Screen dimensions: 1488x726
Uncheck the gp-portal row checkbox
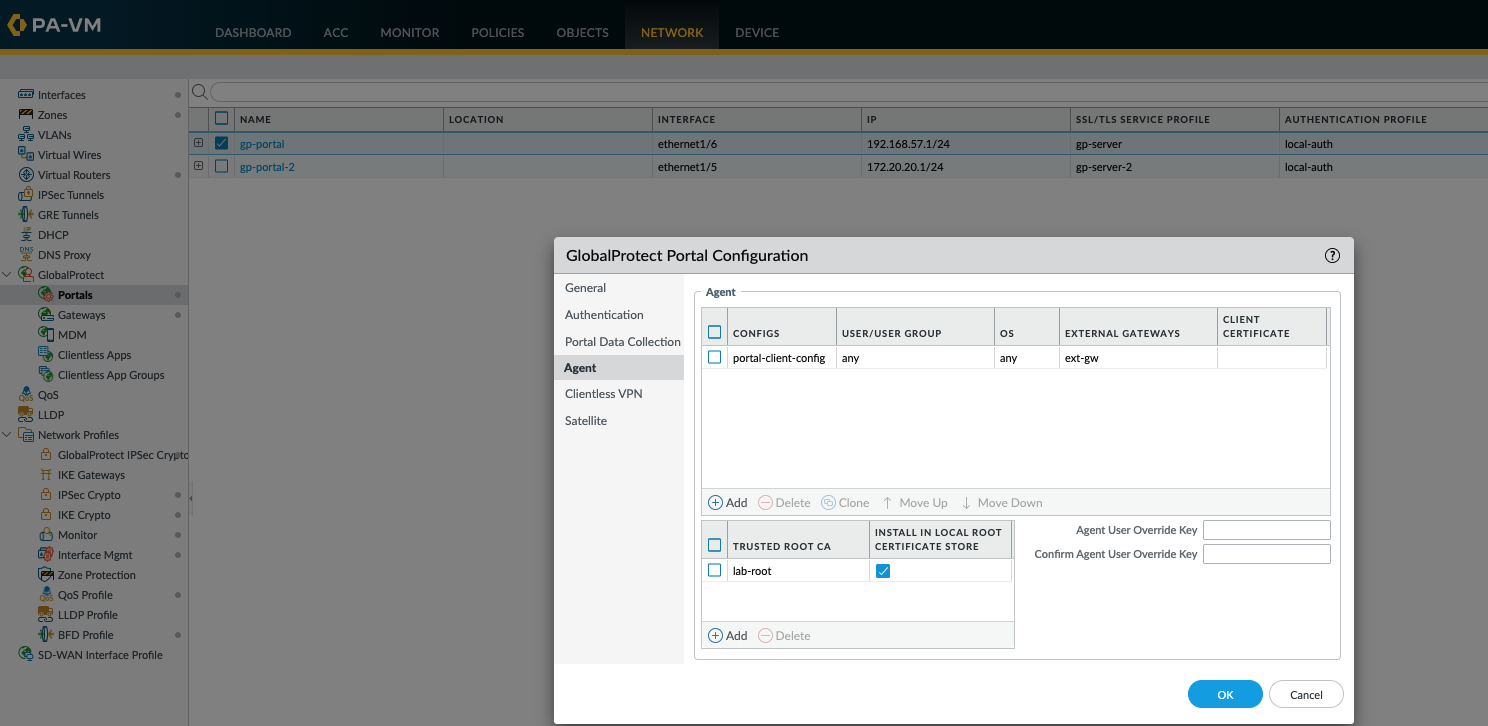(221, 142)
